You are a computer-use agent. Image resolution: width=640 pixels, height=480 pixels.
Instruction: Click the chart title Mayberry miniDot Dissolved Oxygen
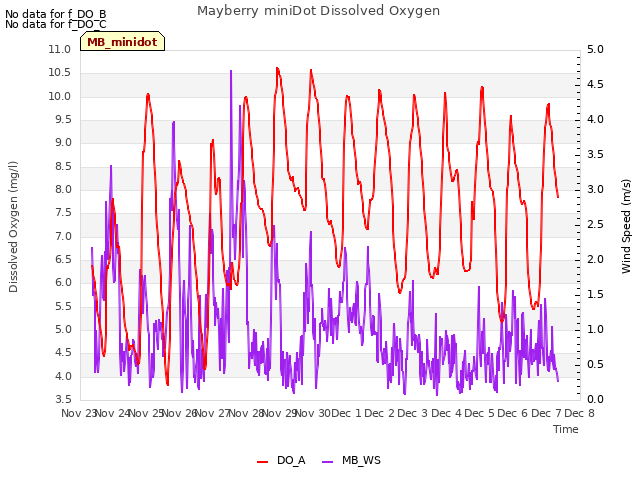click(x=318, y=11)
